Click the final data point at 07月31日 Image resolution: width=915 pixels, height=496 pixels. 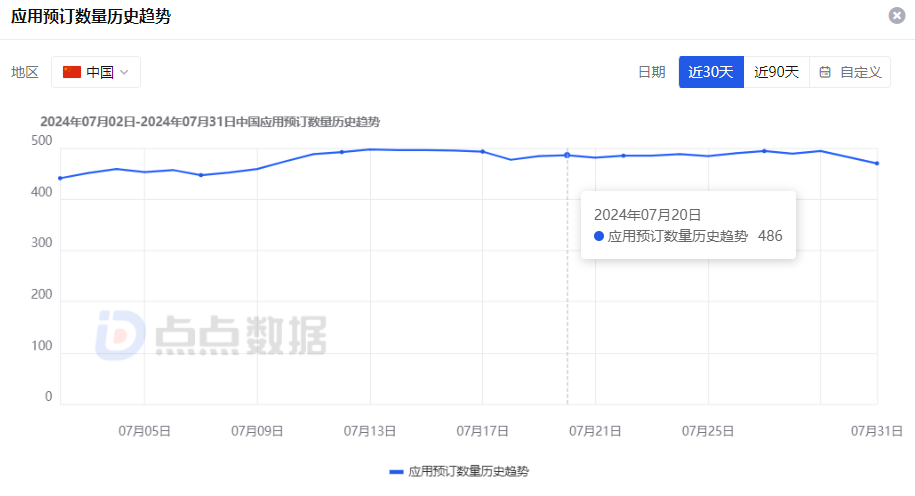[877, 163]
